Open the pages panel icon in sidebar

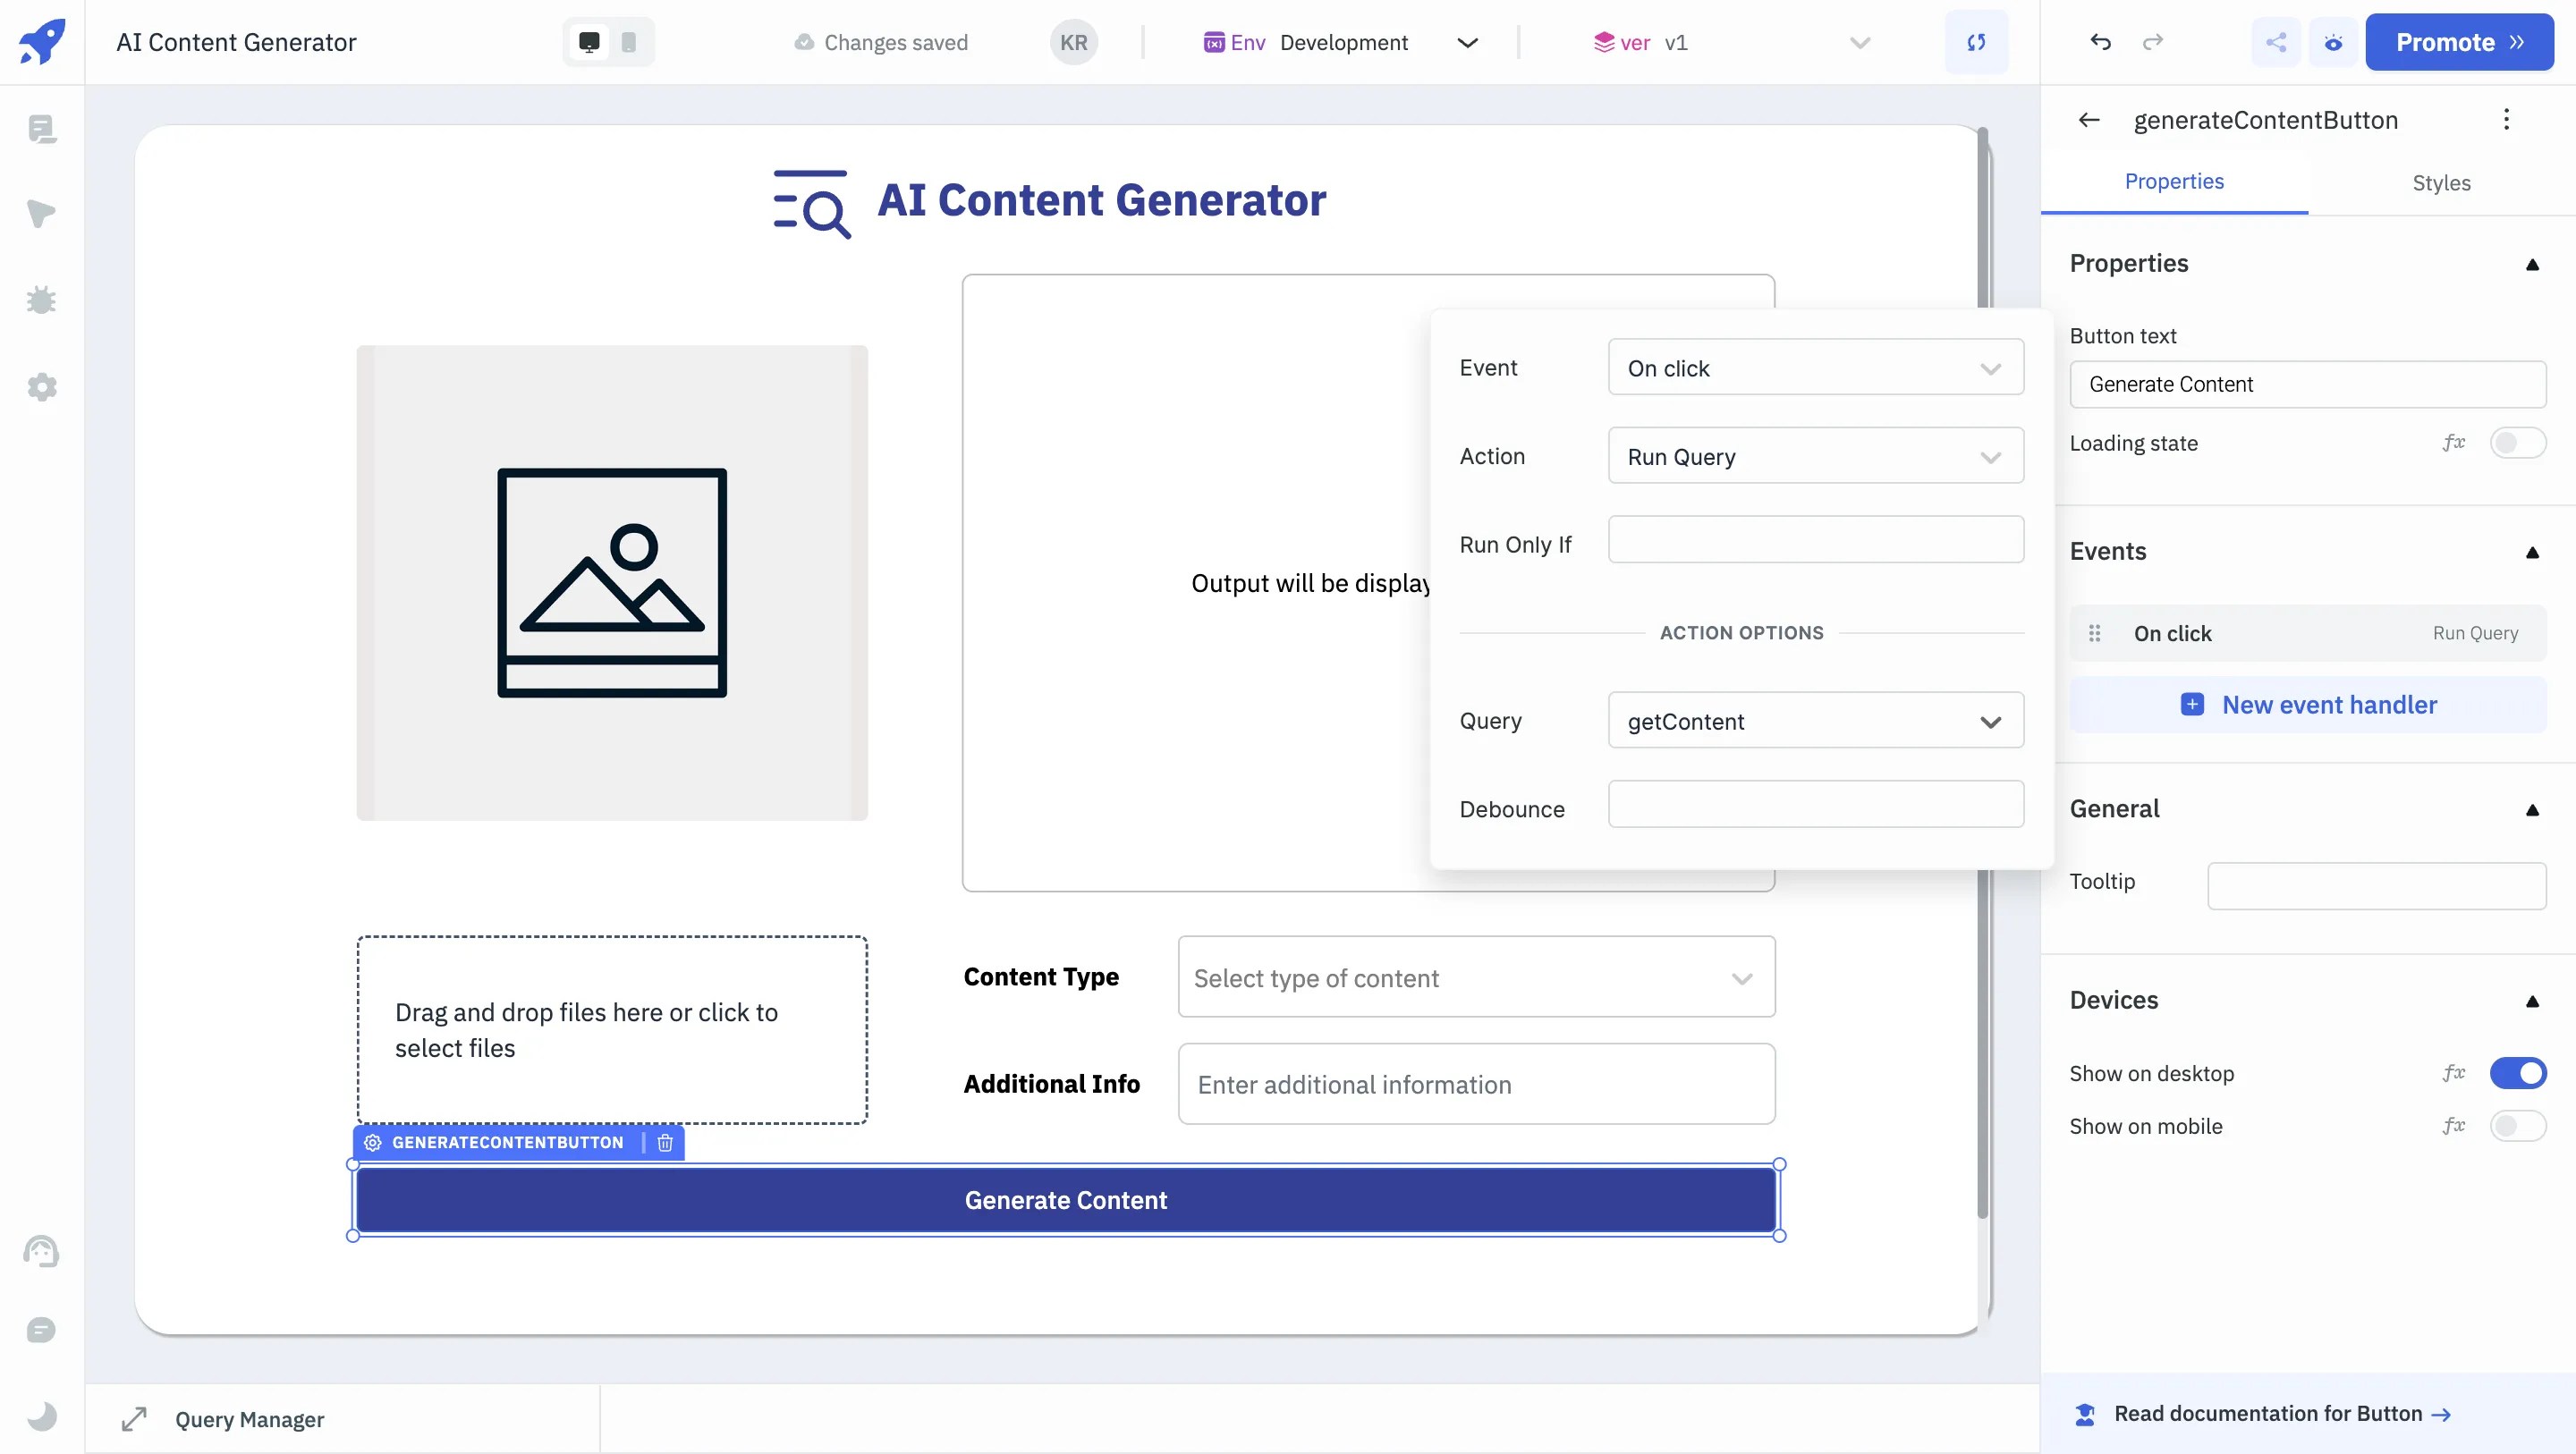tap(41, 129)
